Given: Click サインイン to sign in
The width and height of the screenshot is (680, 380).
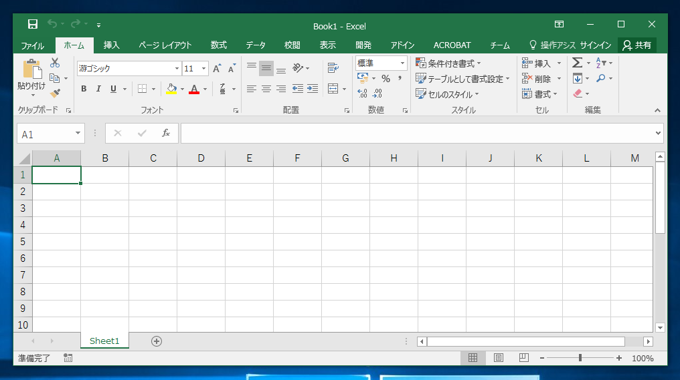Looking at the screenshot, I should tap(595, 45).
